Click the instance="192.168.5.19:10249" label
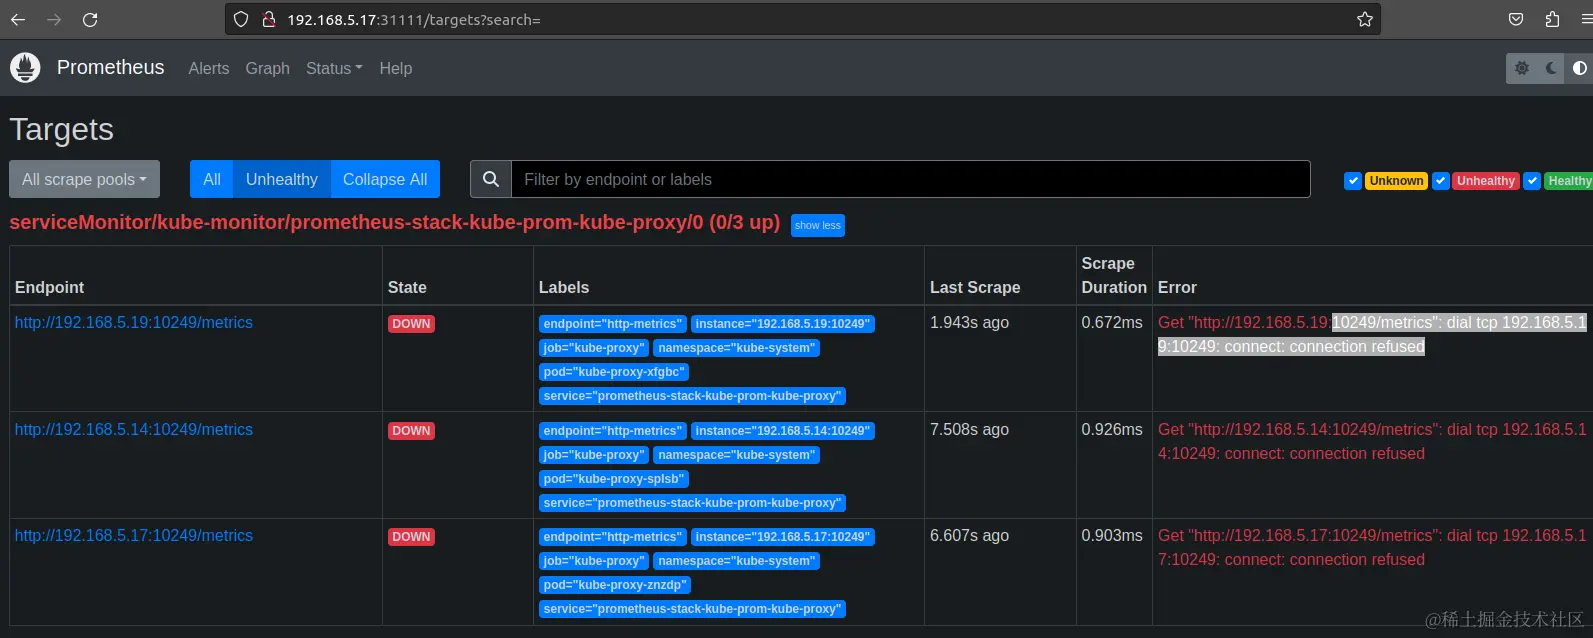 (783, 324)
